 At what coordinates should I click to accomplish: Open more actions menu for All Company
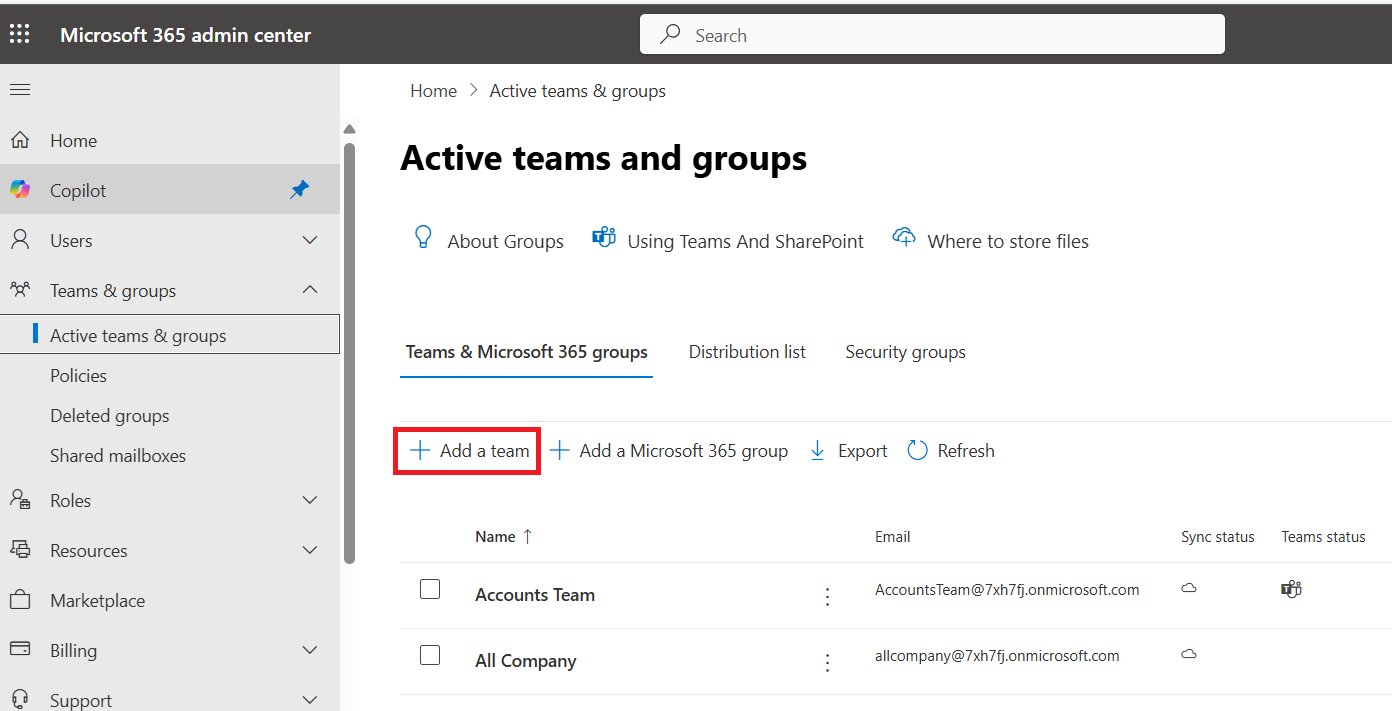point(827,662)
